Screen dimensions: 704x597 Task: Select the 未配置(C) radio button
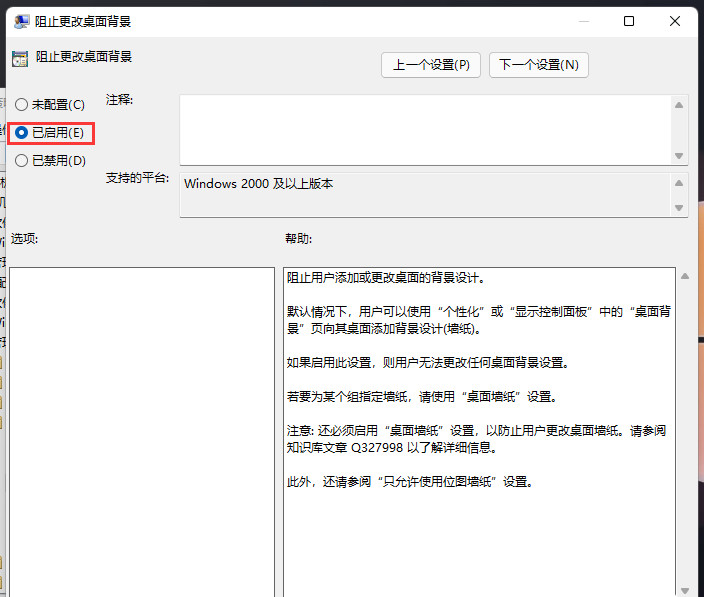point(22,105)
